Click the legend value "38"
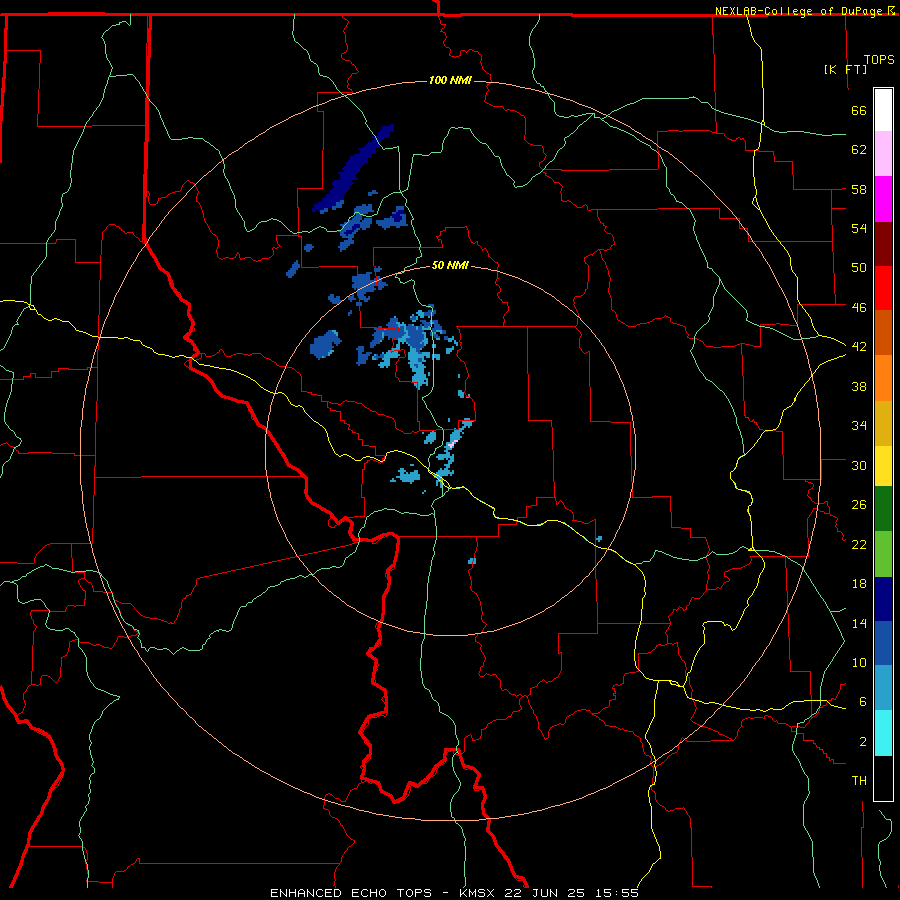900x900 pixels. tap(859, 386)
